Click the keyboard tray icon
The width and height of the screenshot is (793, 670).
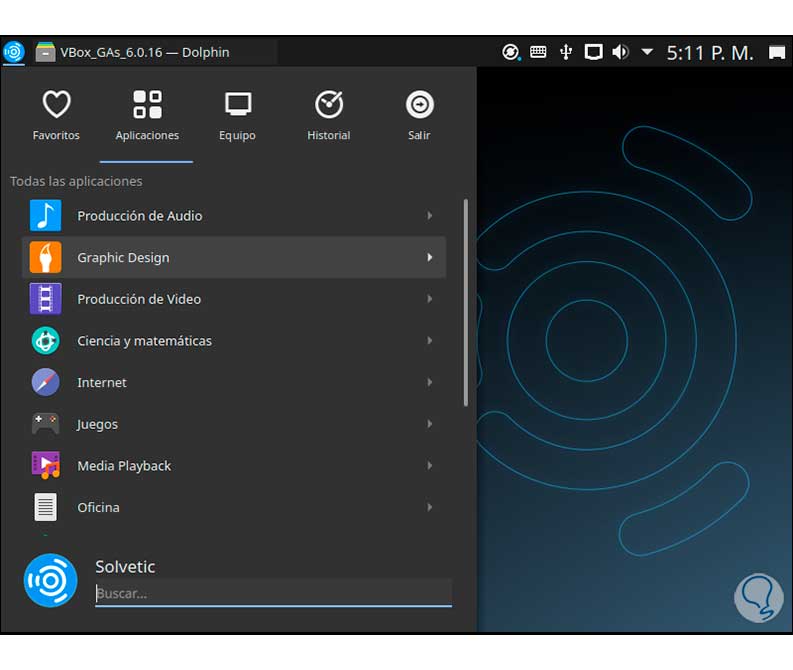click(x=538, y=52)
